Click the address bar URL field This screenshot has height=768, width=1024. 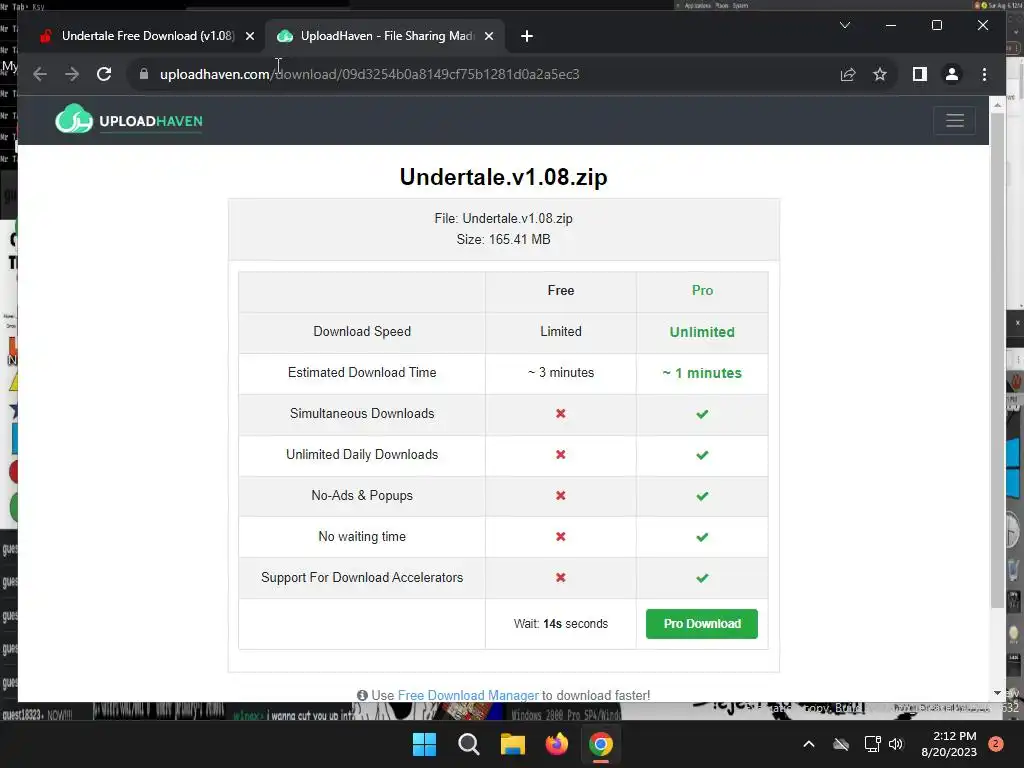[483, 74]
